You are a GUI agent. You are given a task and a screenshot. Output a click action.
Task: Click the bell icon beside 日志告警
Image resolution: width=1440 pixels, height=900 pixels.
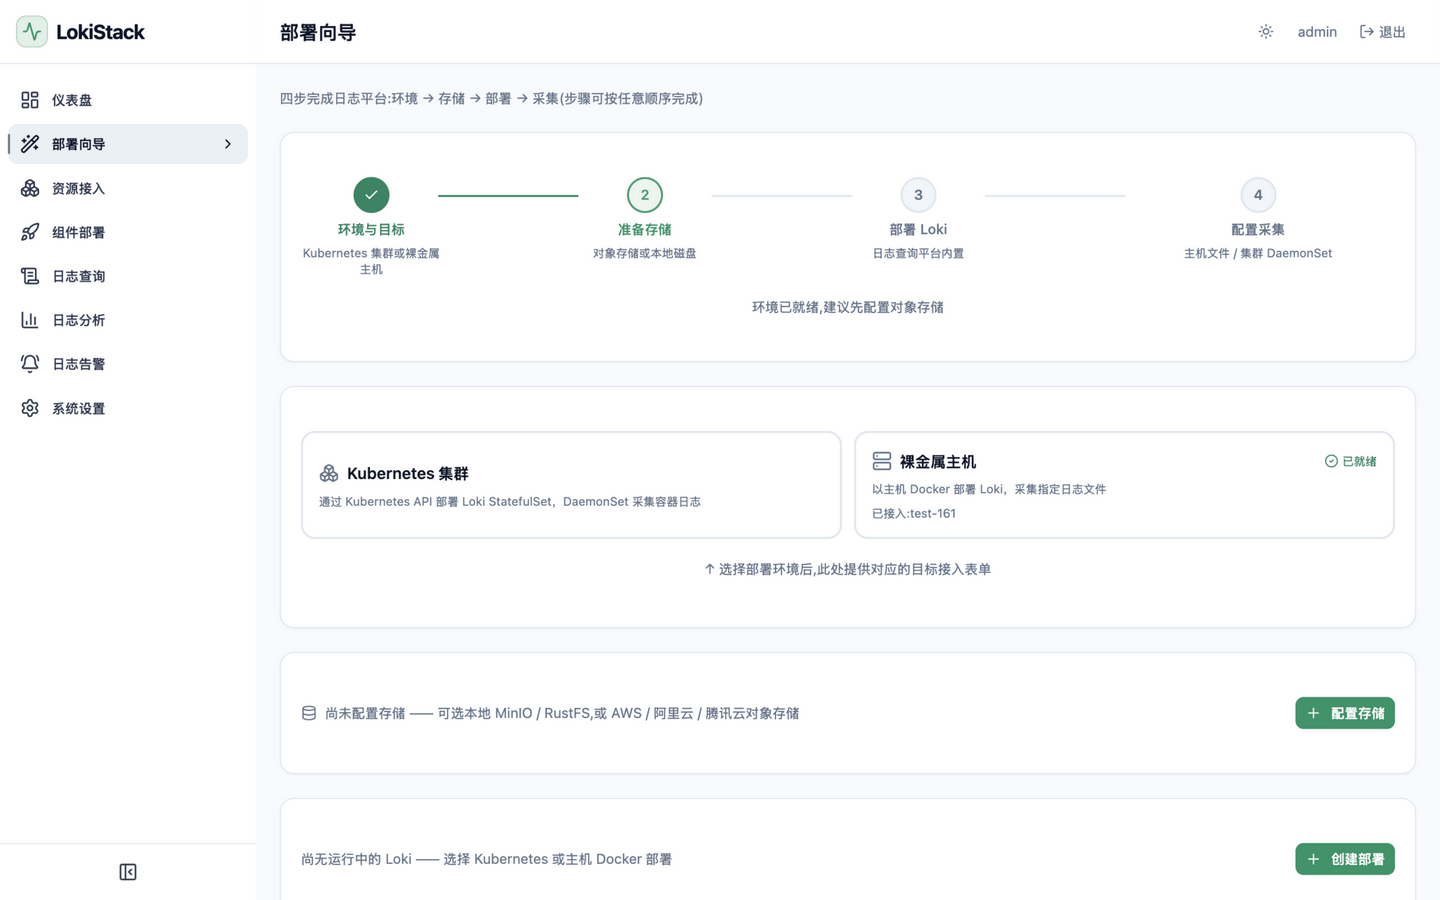coord(30,364)
